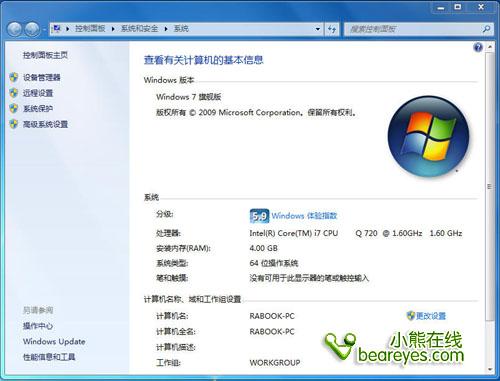Click the shield icon beside 系统保护
Screen dimensions: 500x381
tap(14, 108)
